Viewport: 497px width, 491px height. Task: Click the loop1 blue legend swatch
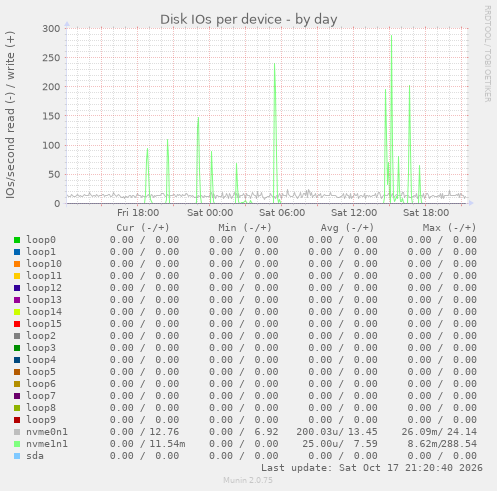pyautogui.click(x=17, y=252)
